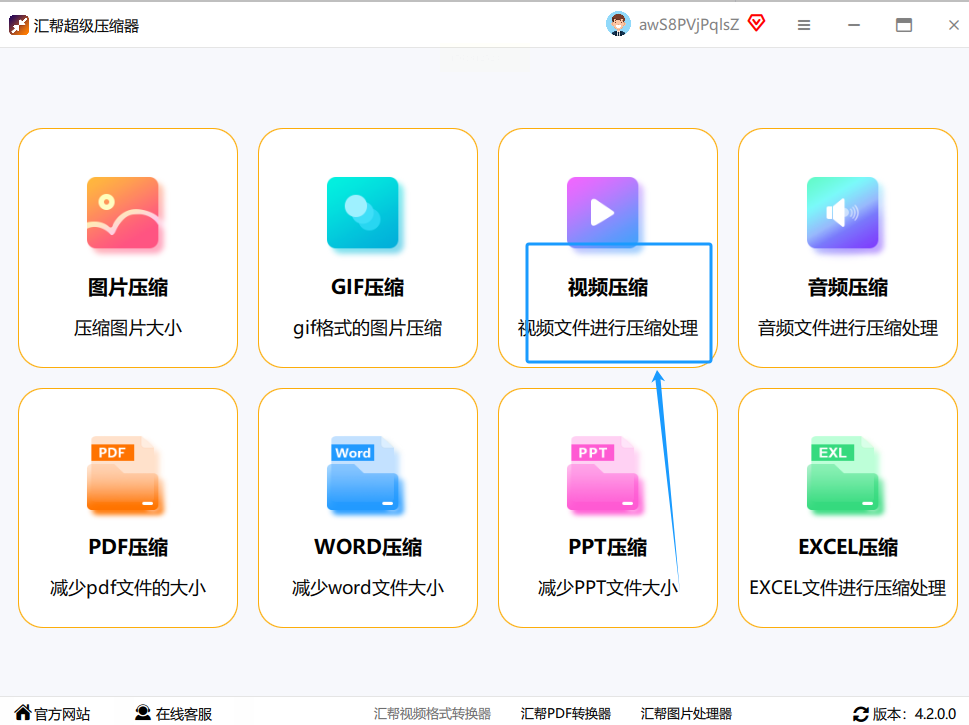Image resolution: width=969 pixels, height=725 pixels.
Task: Click the 视频压缩 title text
Action: pyautogui.click(x=608, y=288)
